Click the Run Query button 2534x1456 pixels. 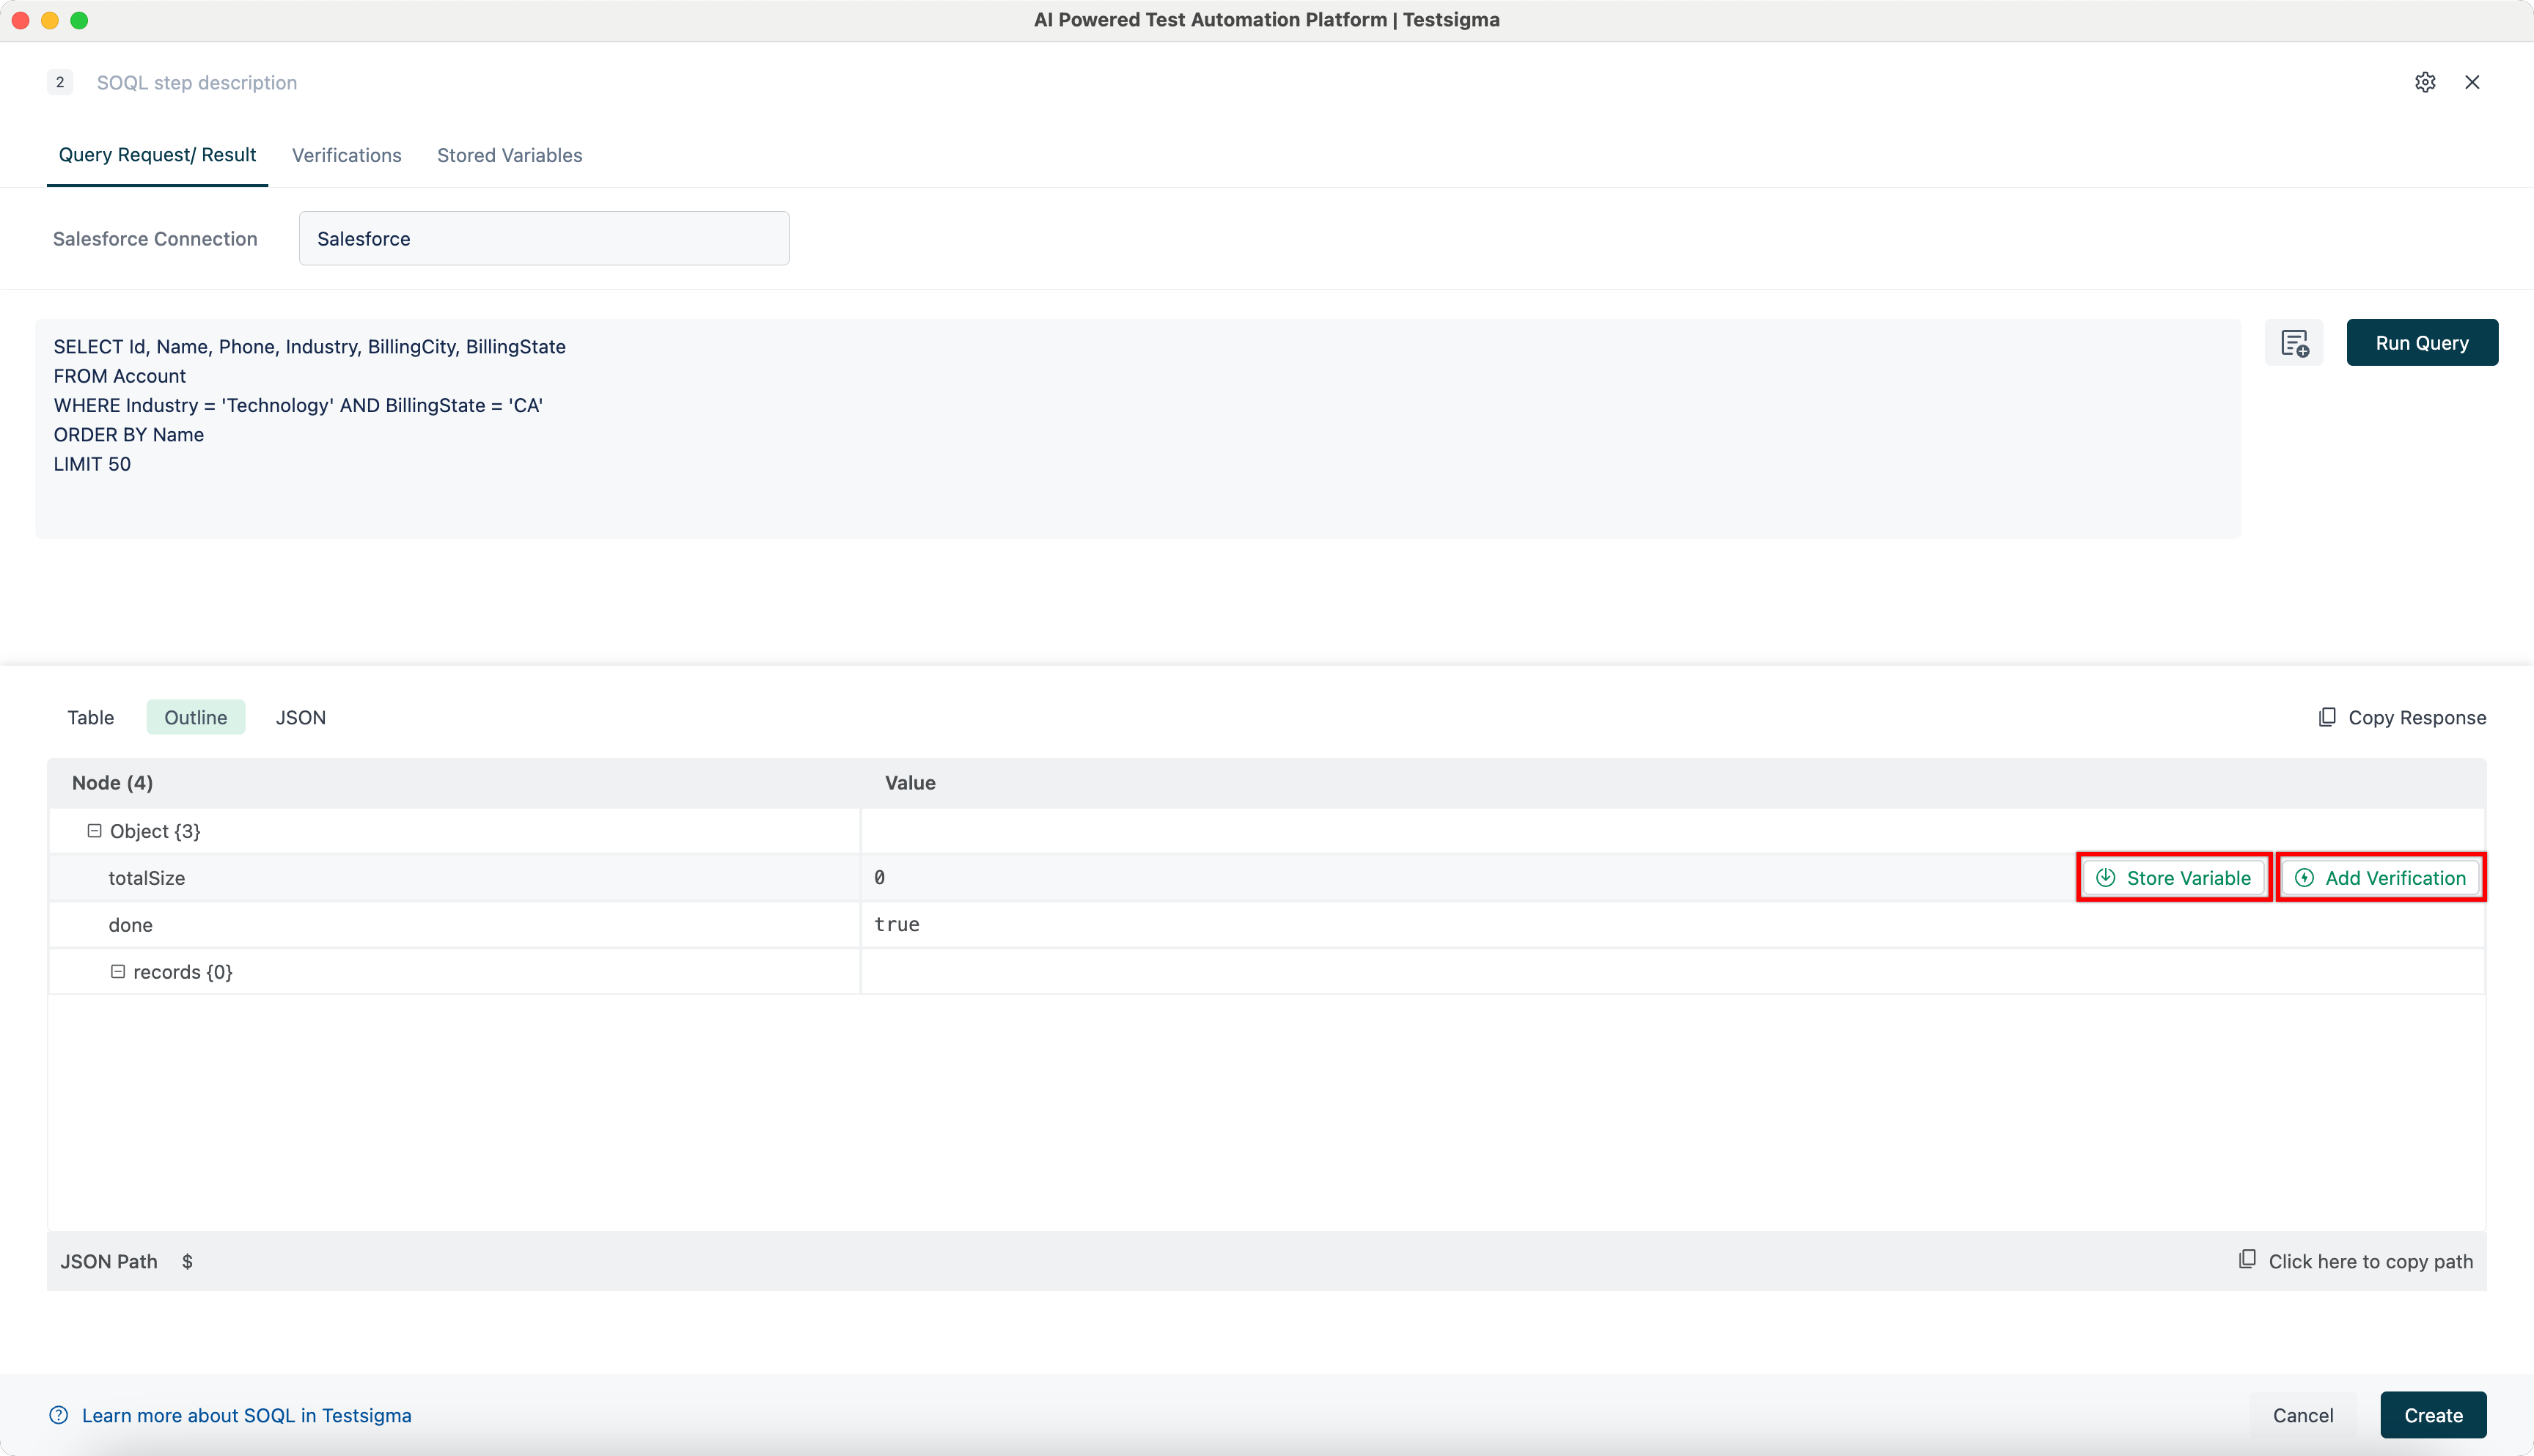(2422, 342)
